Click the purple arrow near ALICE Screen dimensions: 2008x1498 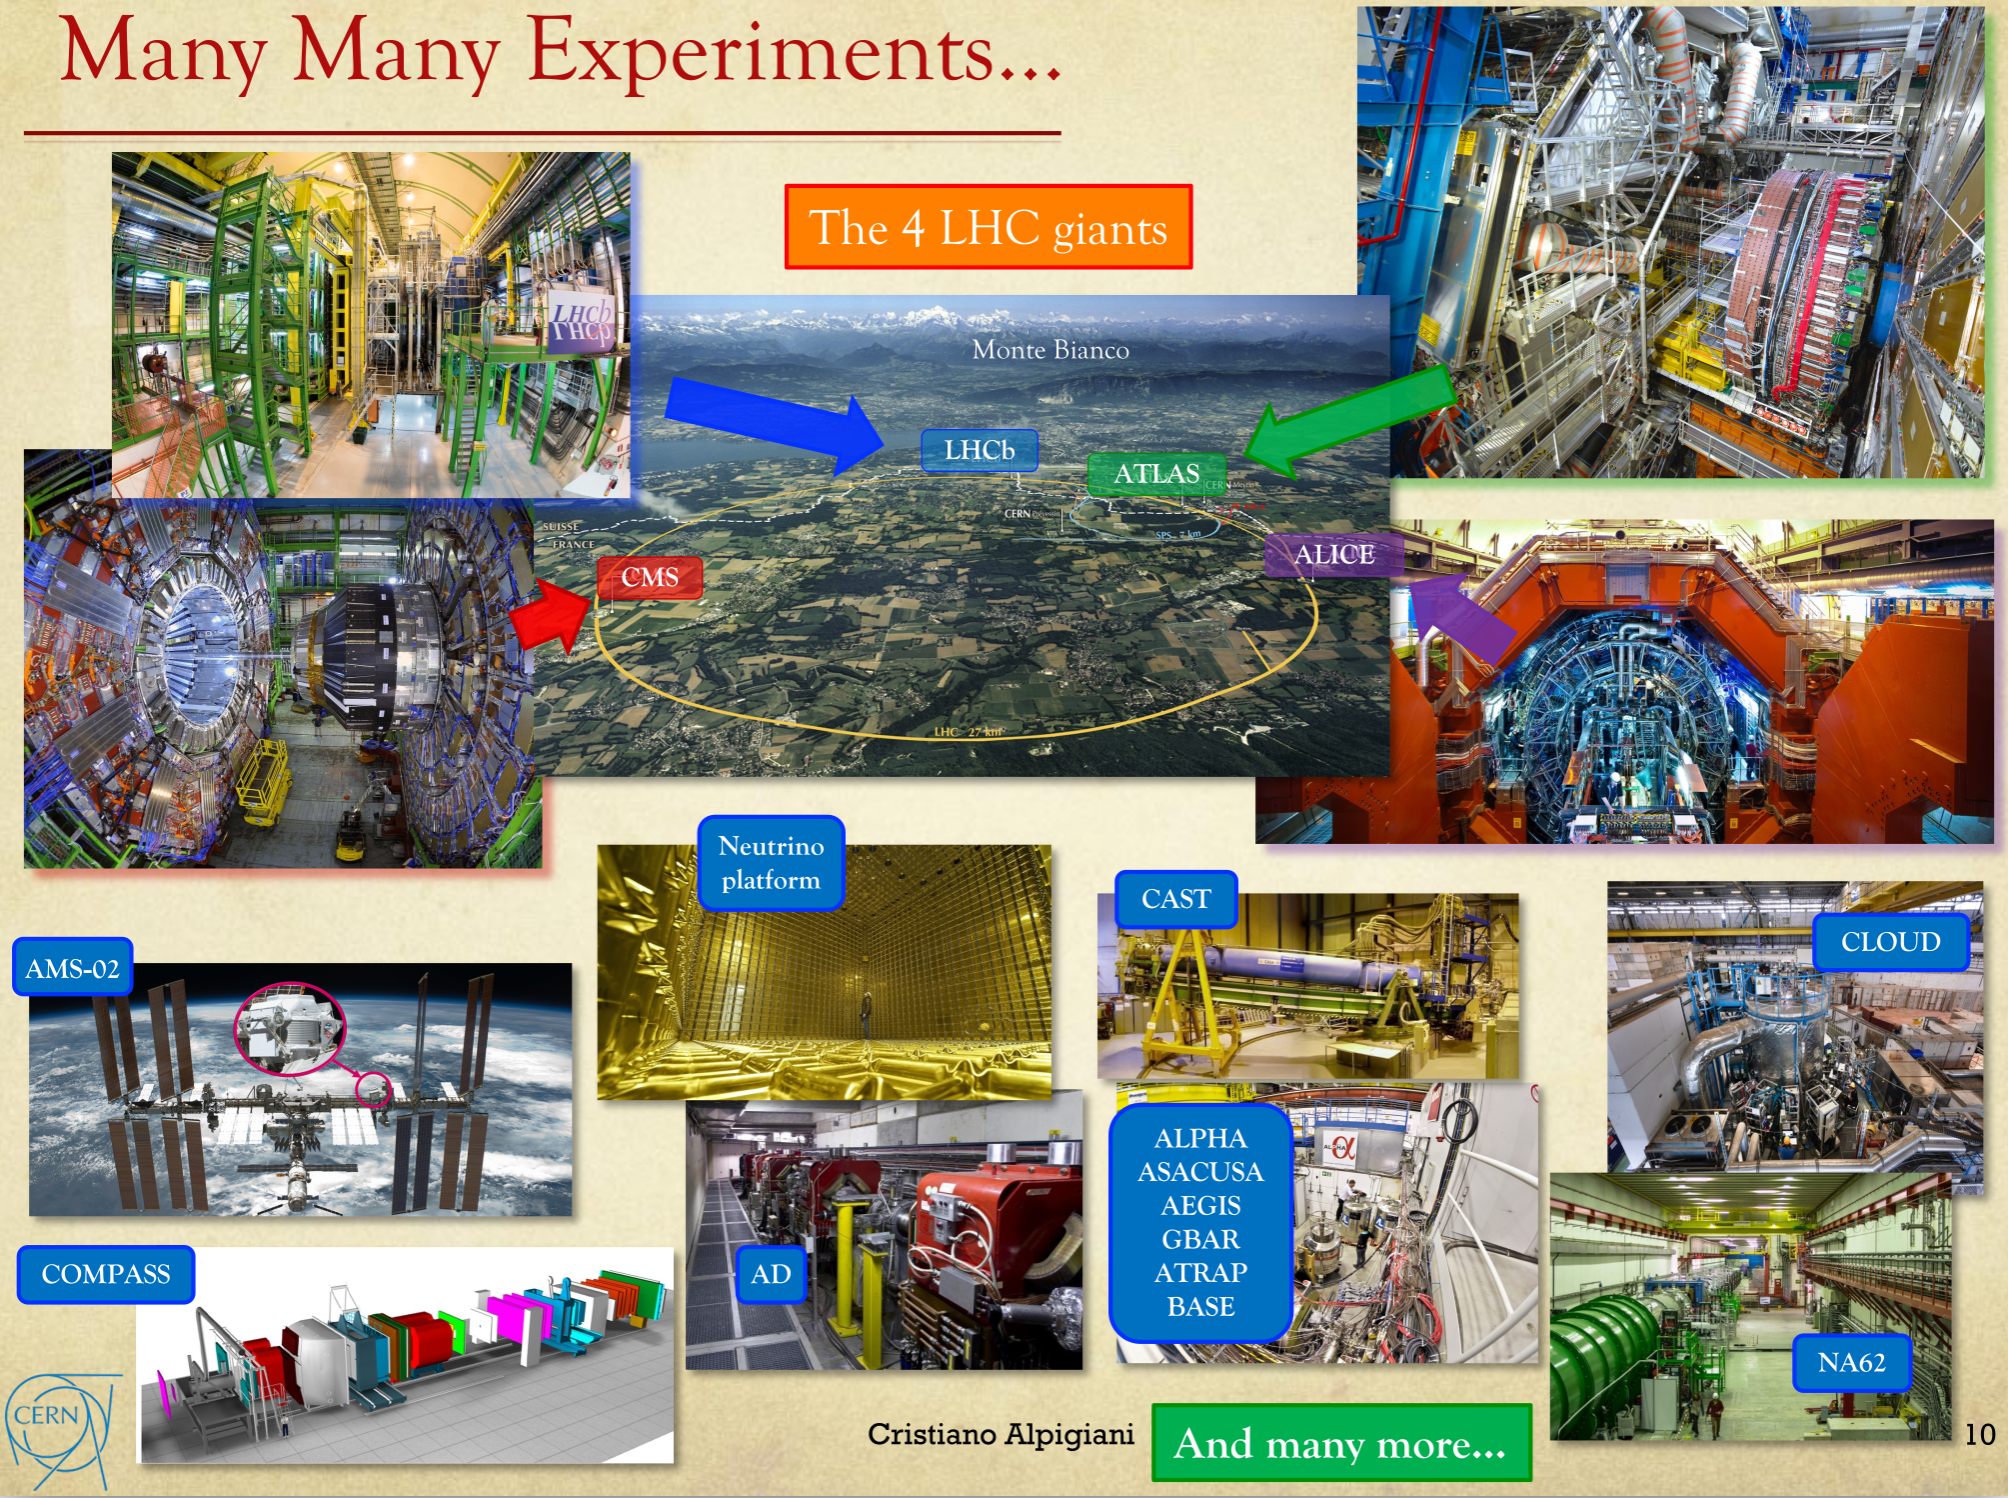pos(1460,620)
